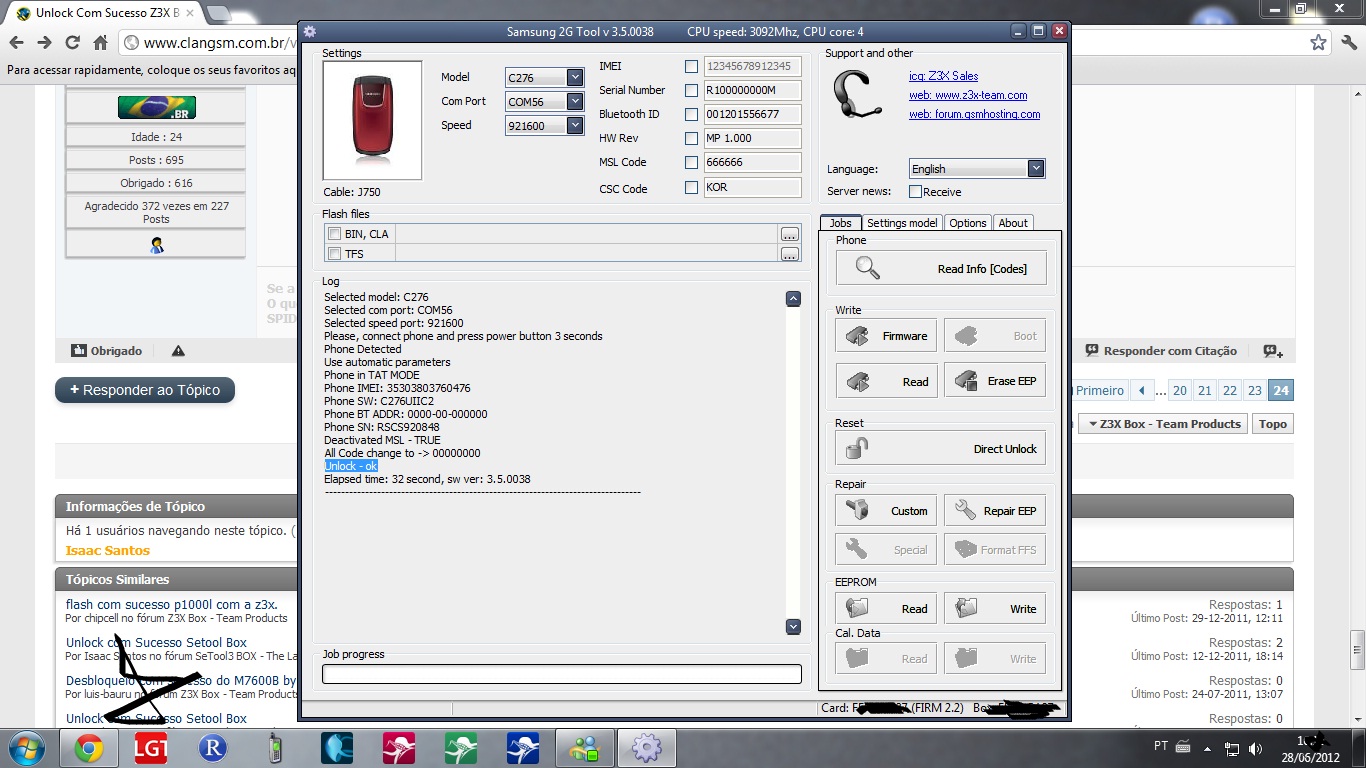
Task: Open the forum.gsmhosting.com link
Action: (x=974, y=114)
